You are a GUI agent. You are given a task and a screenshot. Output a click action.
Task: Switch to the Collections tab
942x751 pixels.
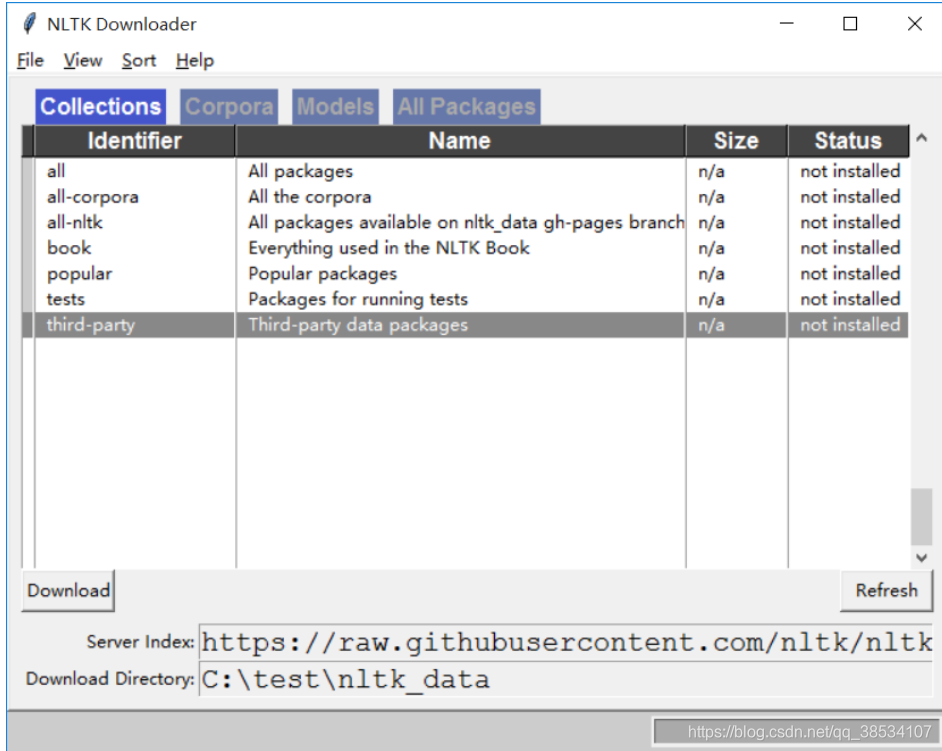coord(100,106)
